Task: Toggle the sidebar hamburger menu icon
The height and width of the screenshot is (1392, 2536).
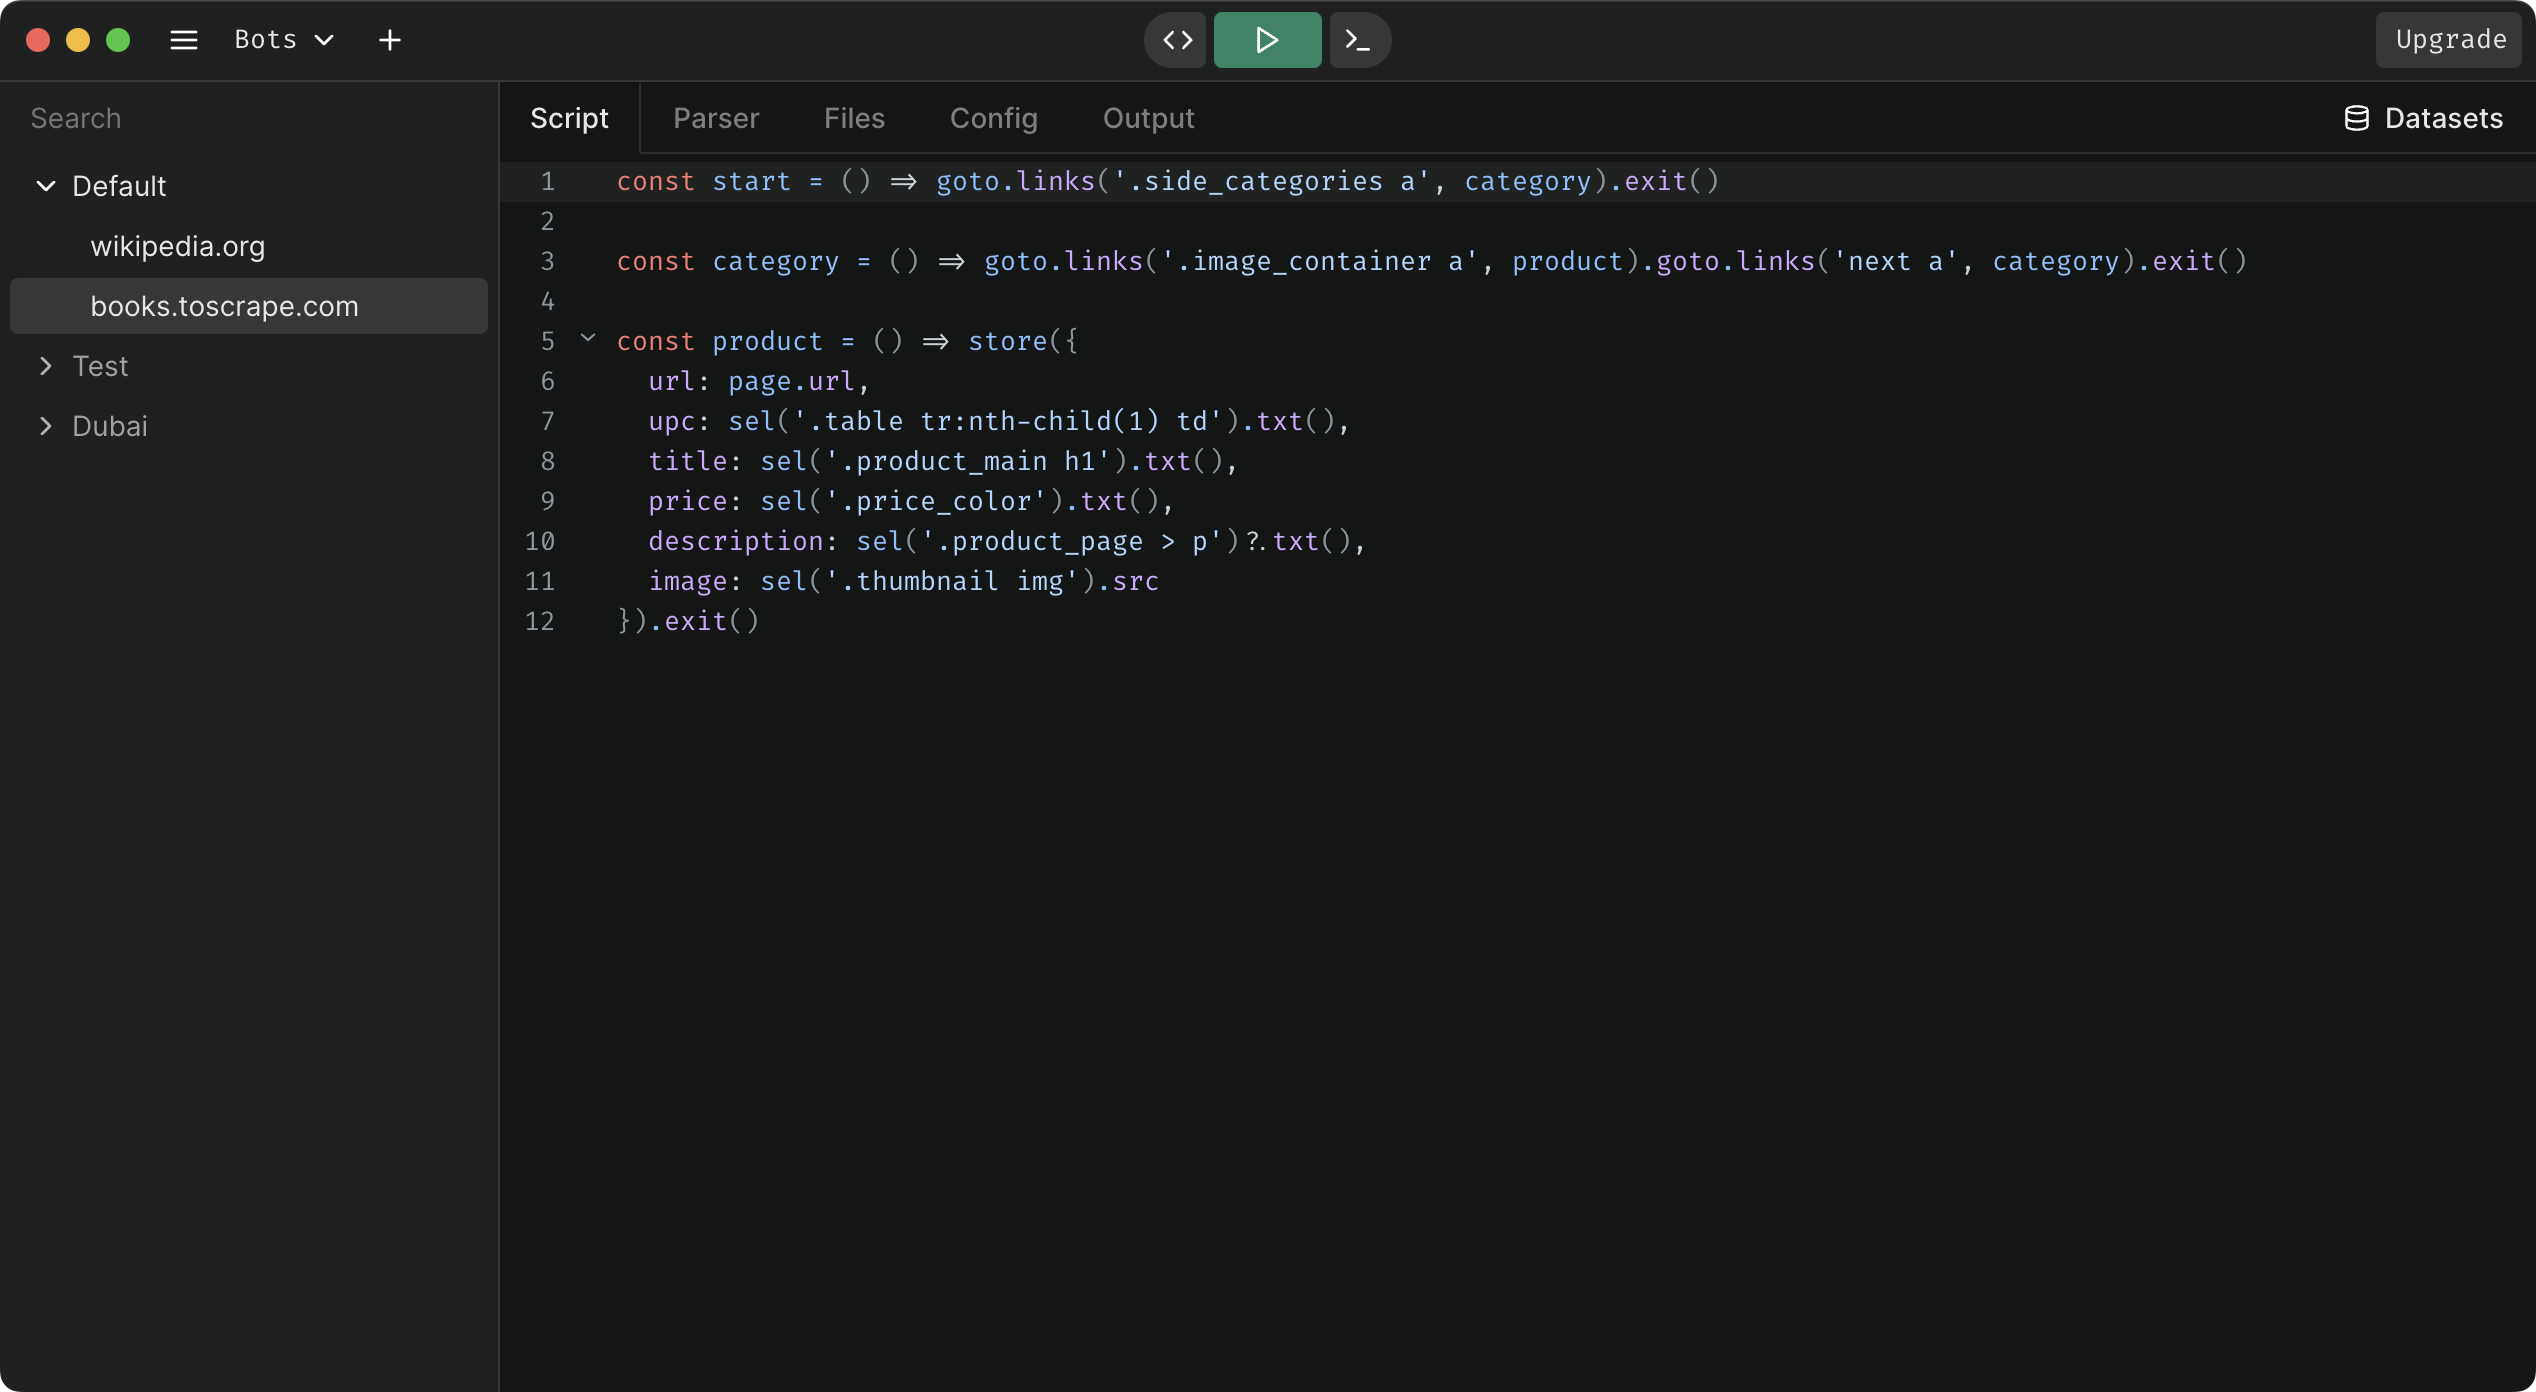Action: (184, 40)
